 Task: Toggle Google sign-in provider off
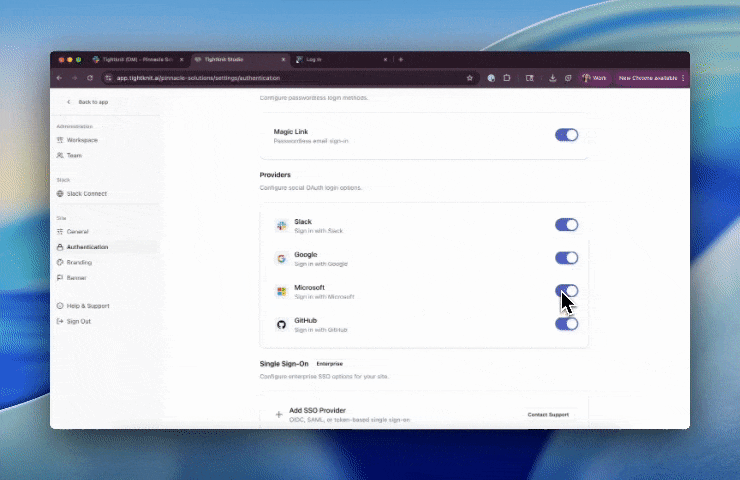566,258
